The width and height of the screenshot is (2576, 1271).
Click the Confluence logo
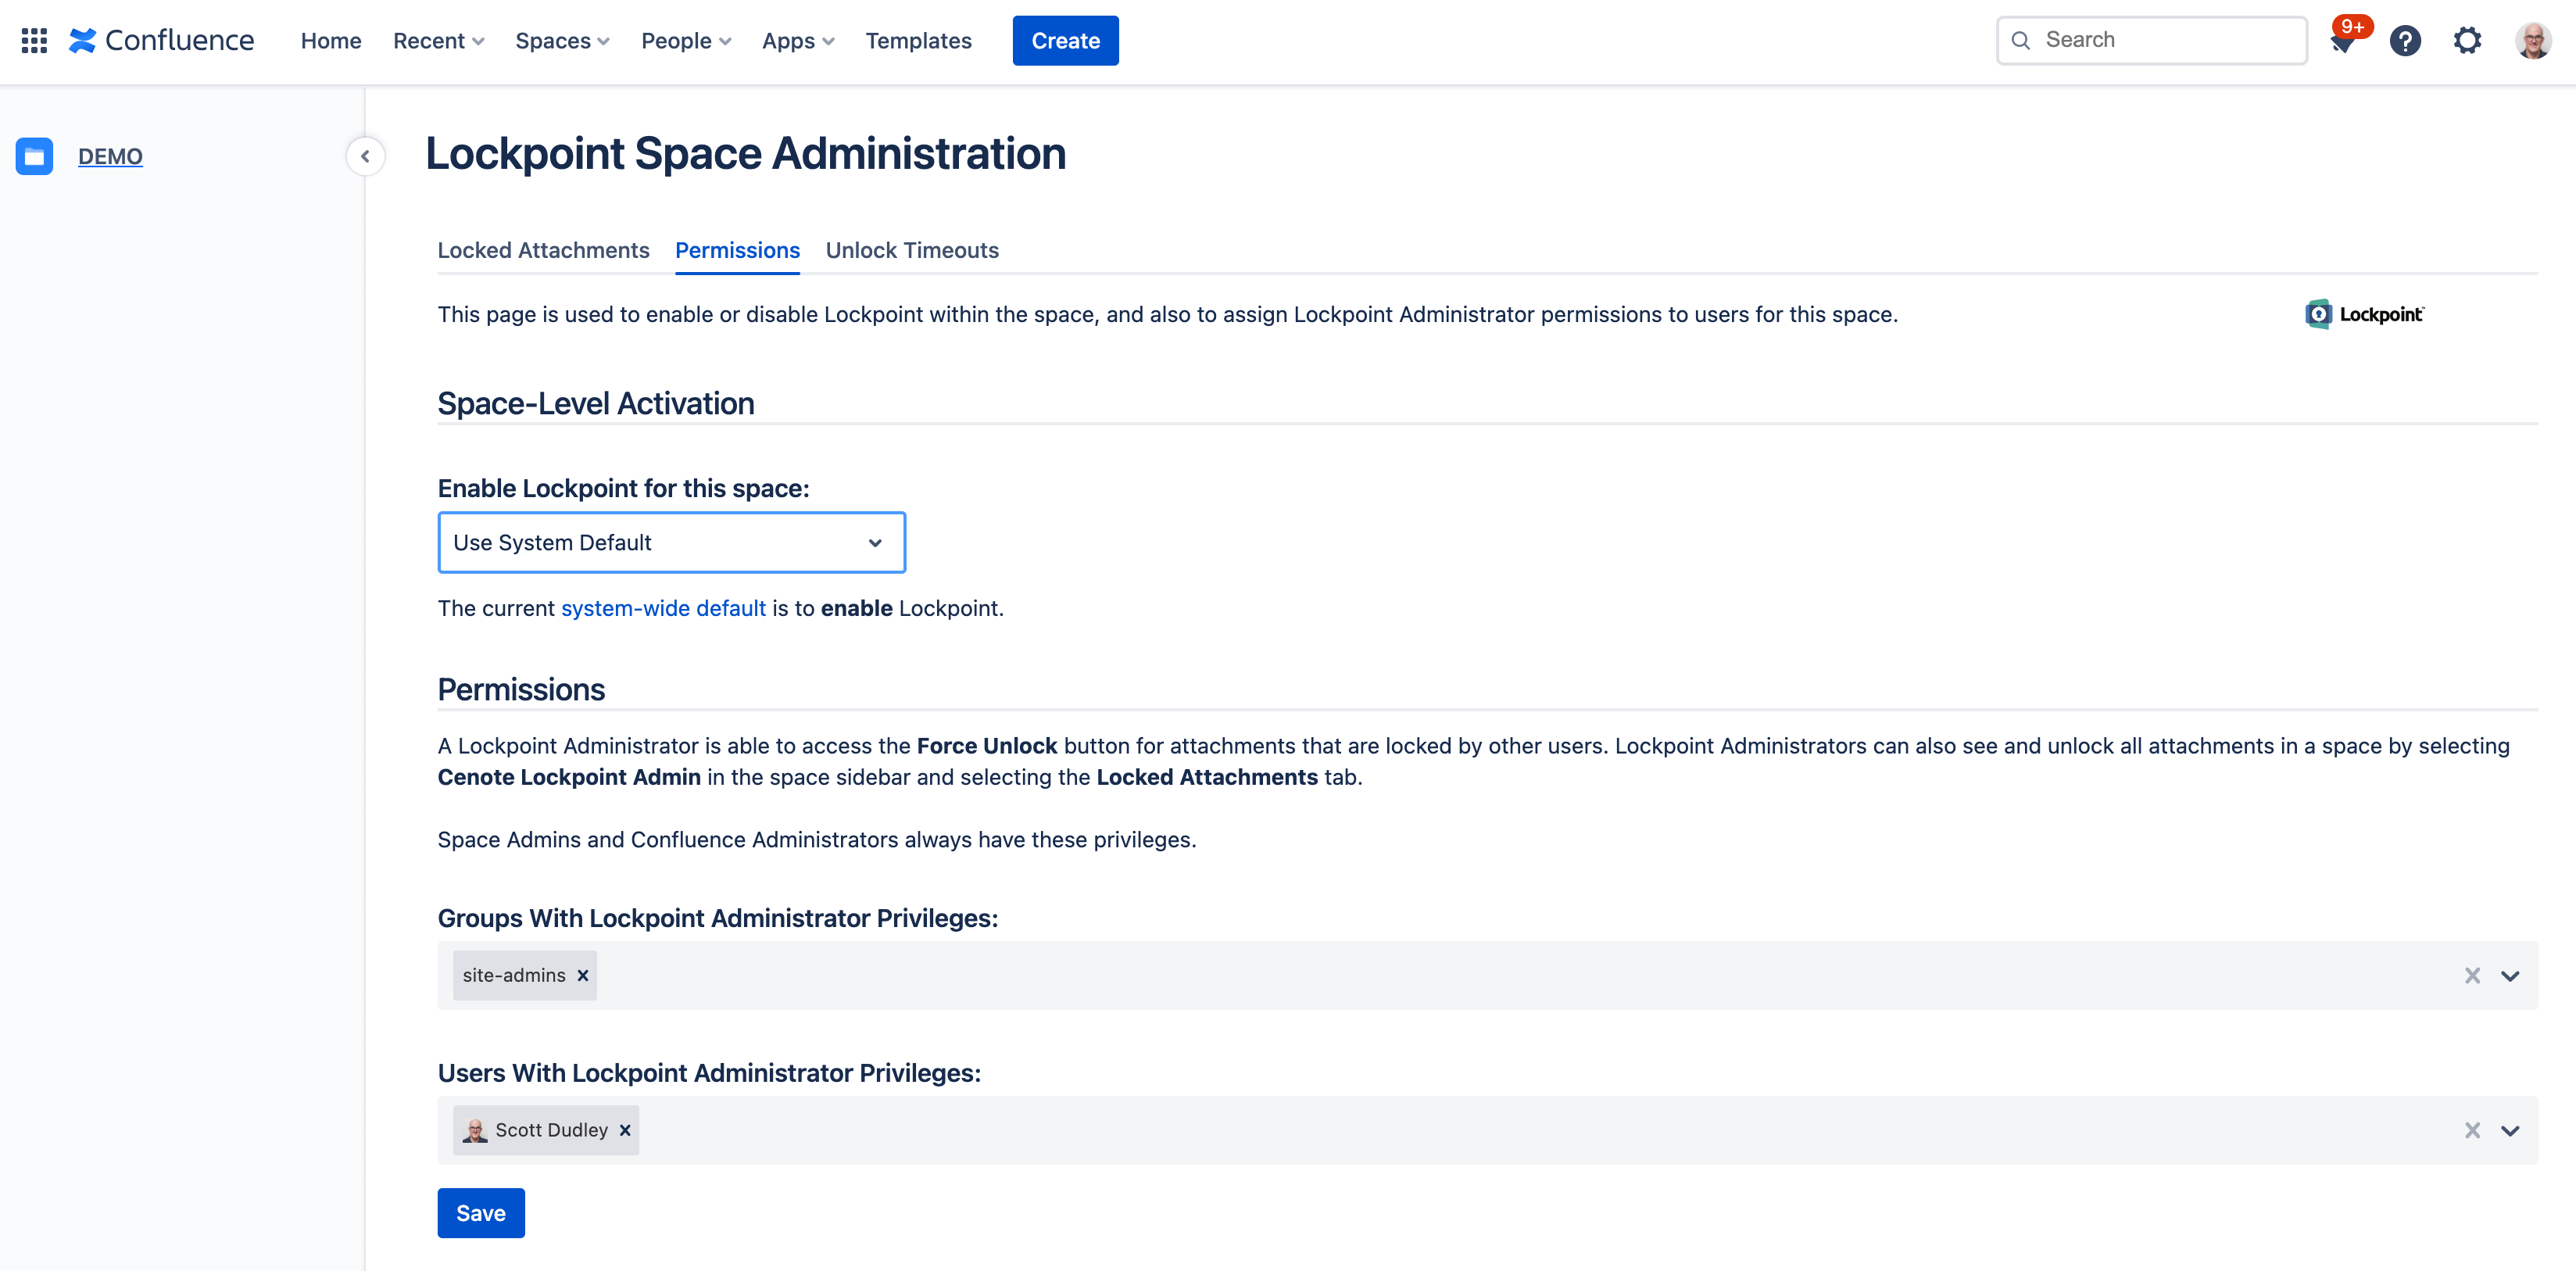point(161,41)
